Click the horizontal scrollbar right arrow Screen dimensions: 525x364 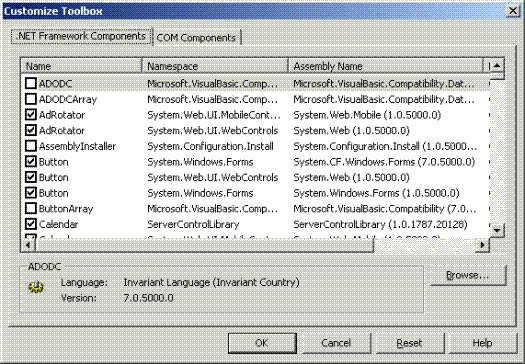click(x=482, y=245)
